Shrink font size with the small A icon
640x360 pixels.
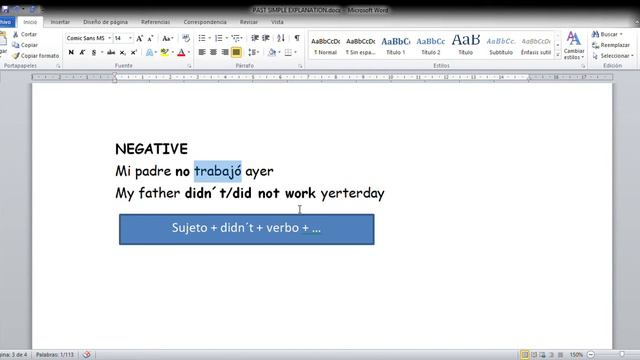150,38
